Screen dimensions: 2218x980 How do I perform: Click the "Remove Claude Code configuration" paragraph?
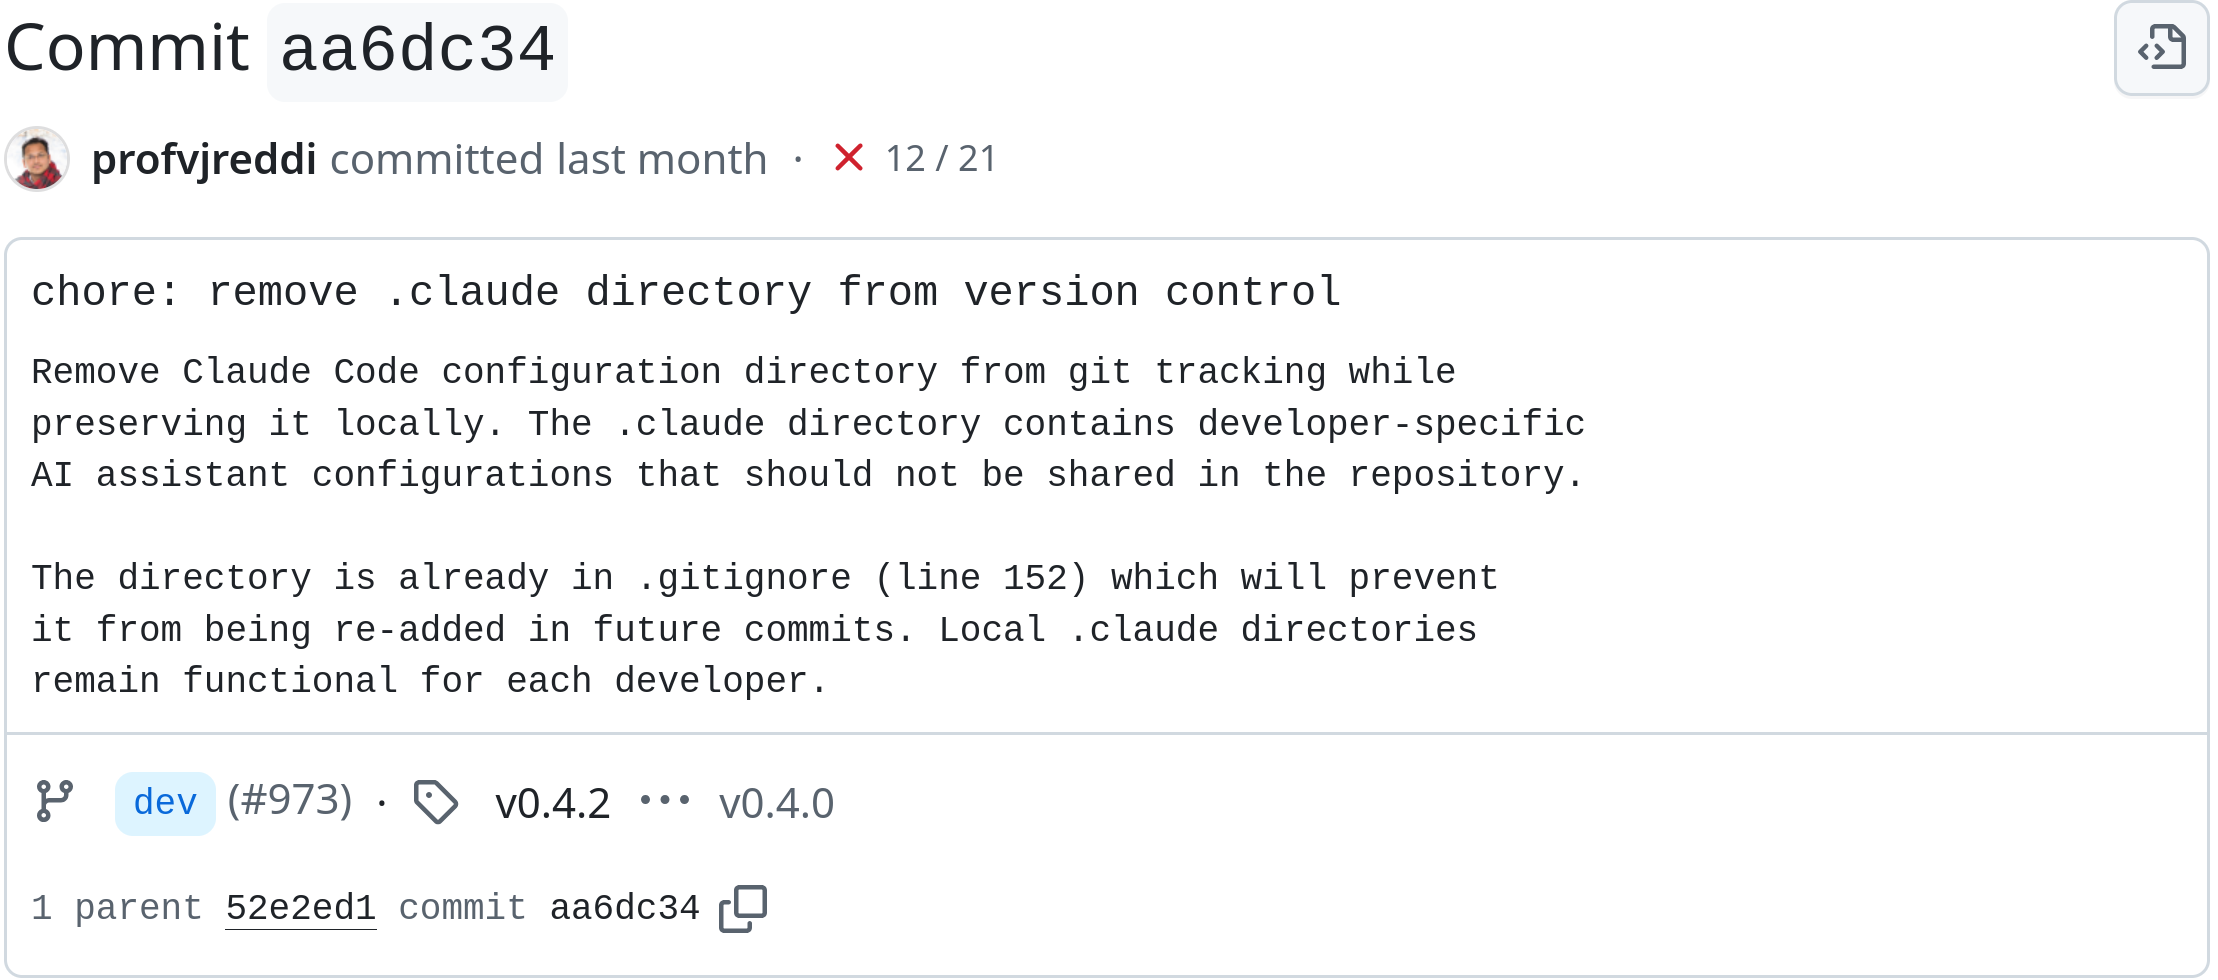pos(807,424)
